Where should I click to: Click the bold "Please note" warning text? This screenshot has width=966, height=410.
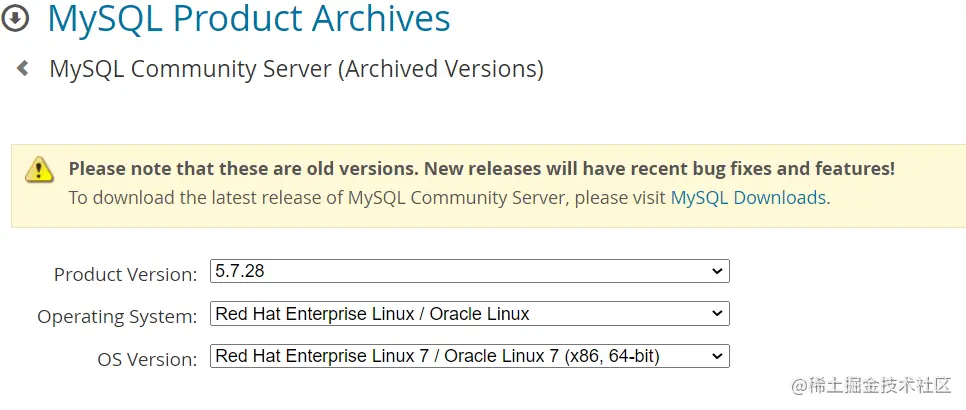481,169
